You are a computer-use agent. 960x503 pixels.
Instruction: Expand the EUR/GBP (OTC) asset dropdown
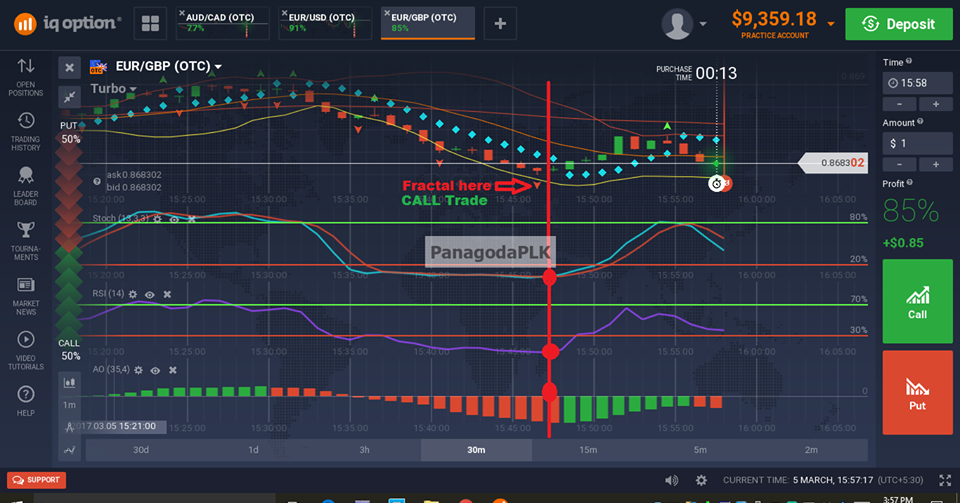coord(218,66)
